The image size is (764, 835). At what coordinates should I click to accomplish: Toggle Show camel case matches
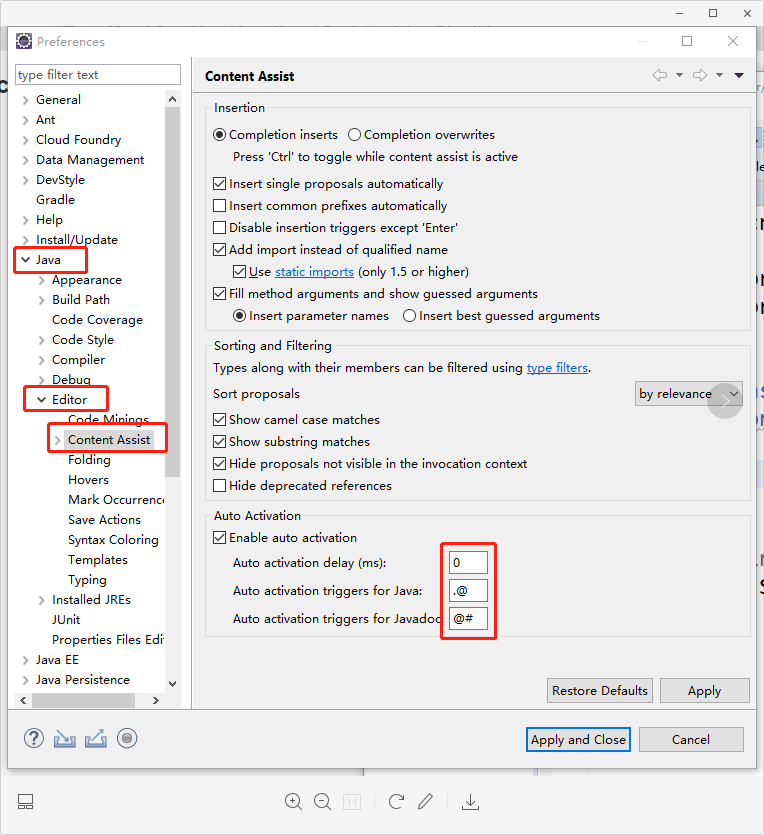coord(219,420)
